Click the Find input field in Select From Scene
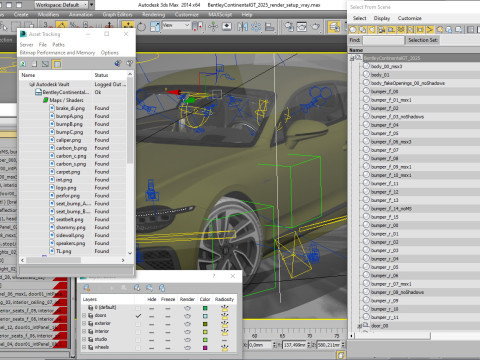 pos(384,40)
